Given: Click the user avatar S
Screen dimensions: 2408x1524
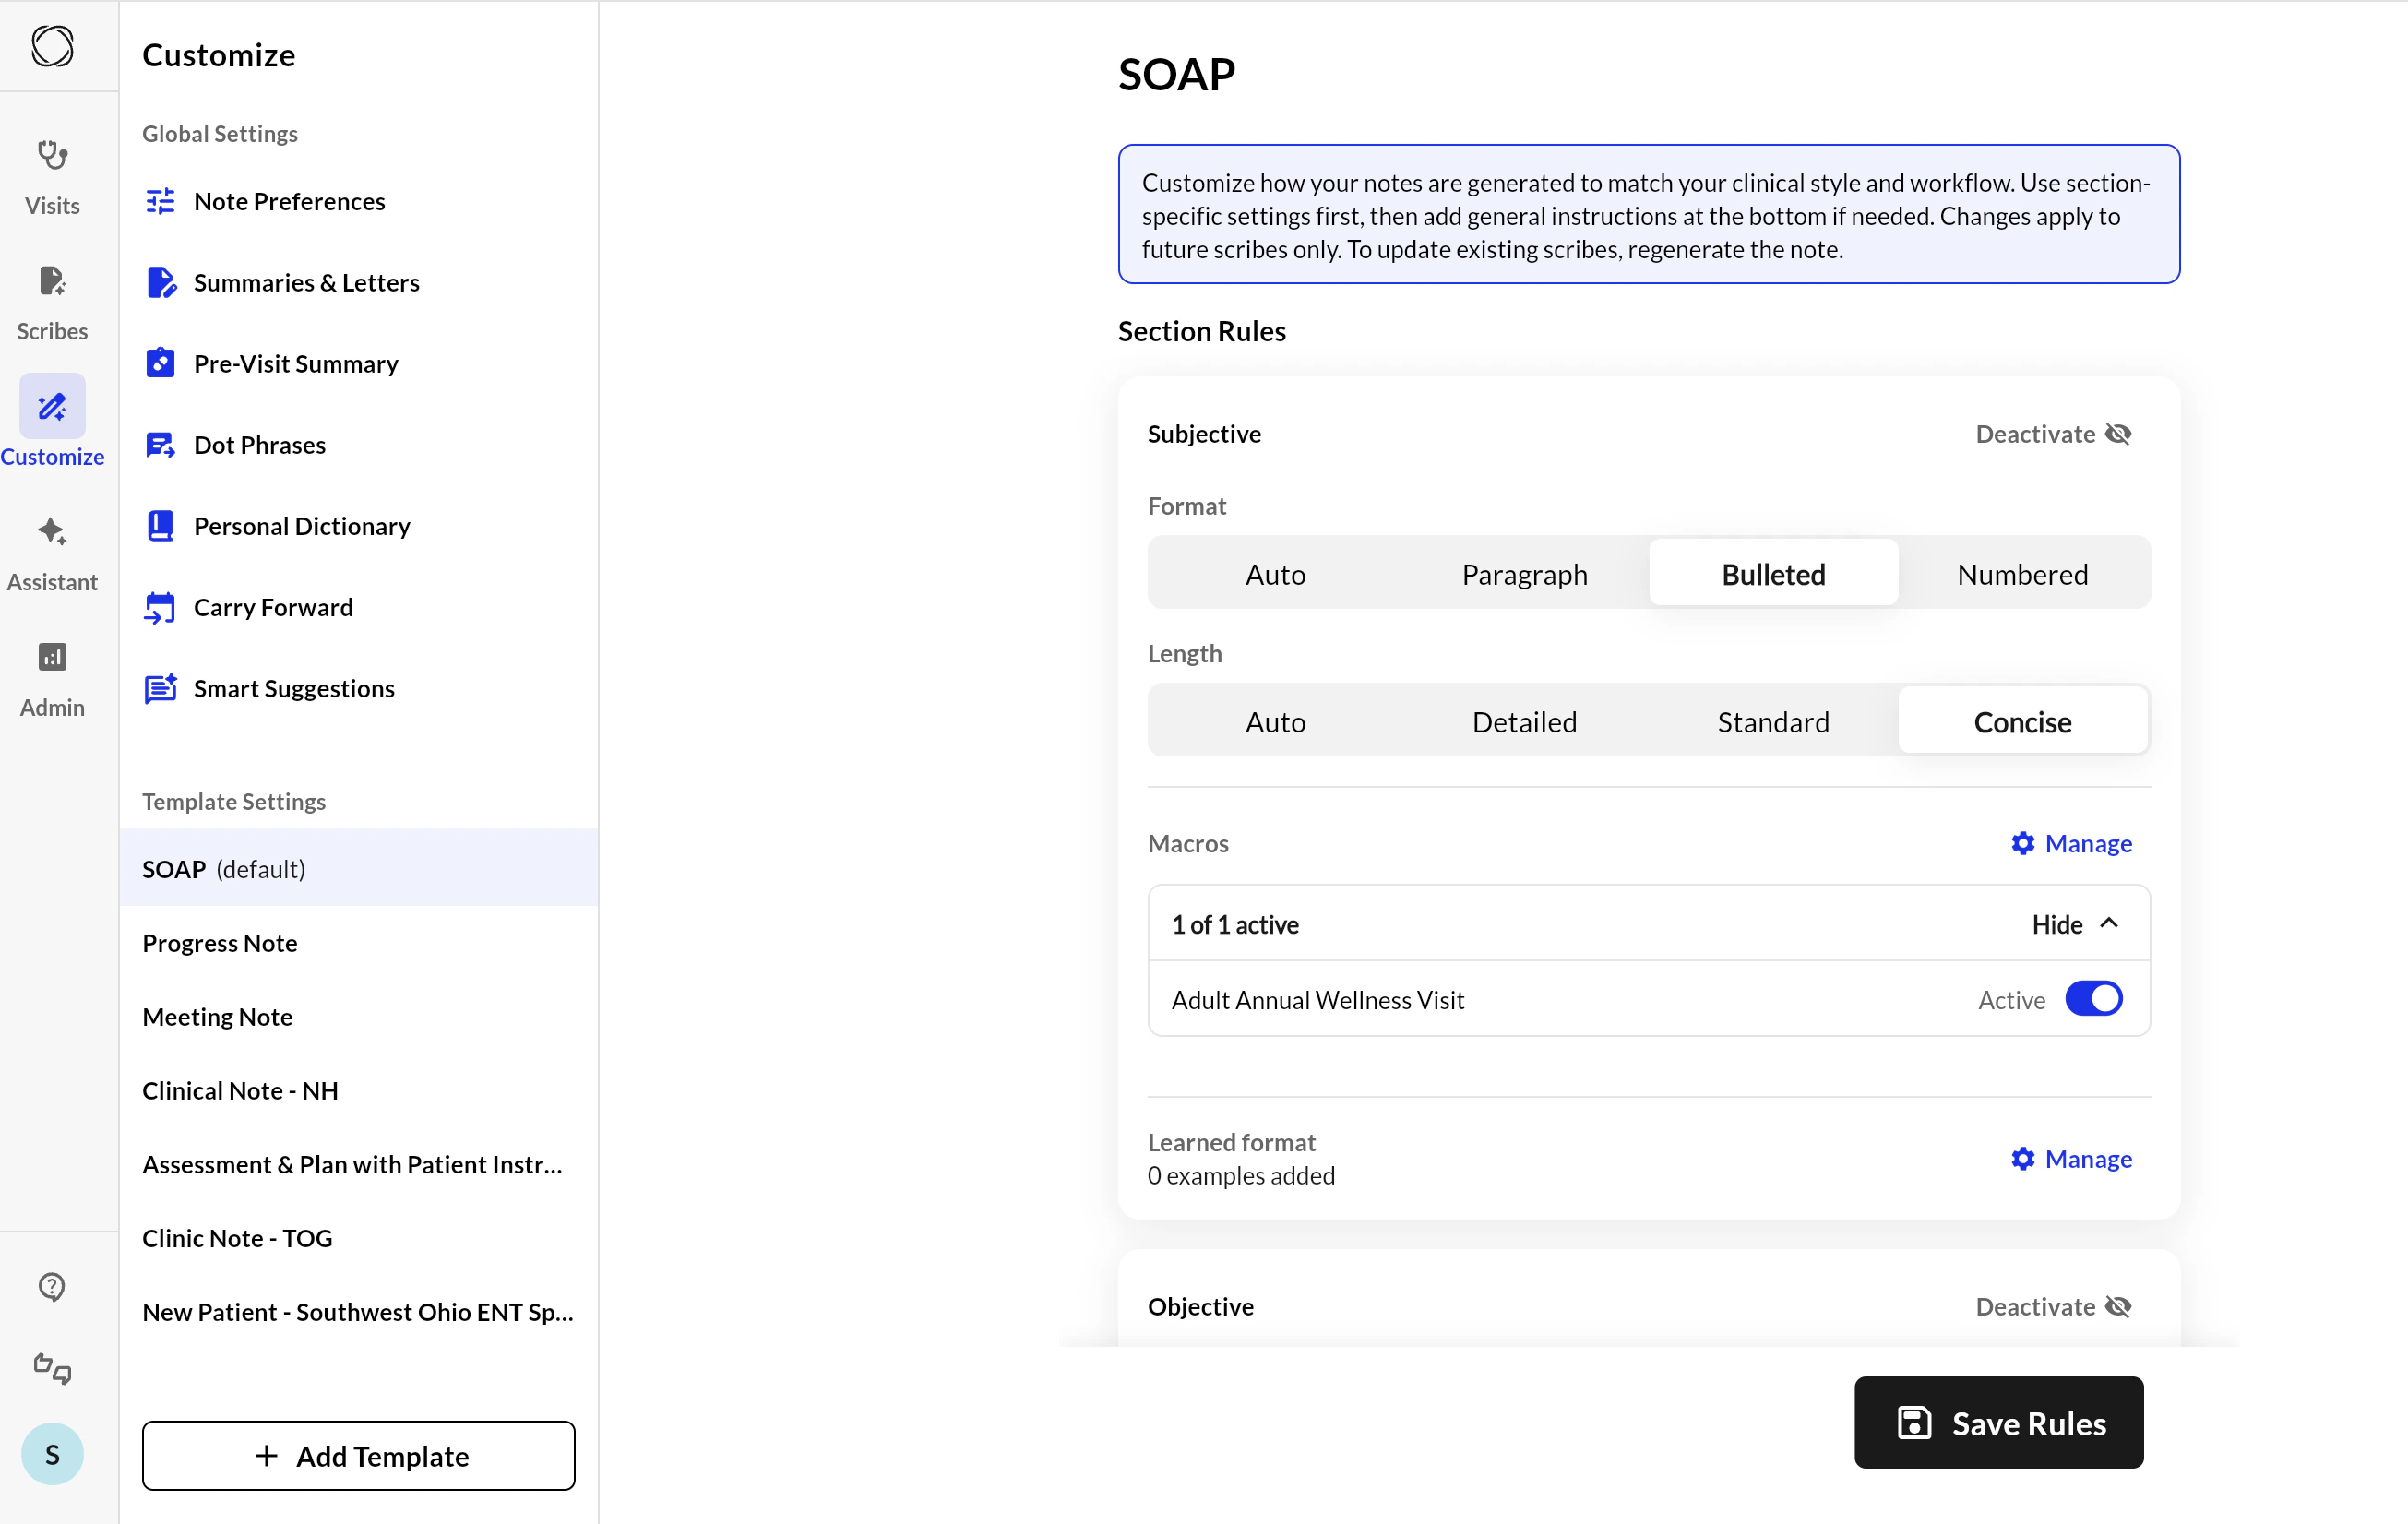Looking at the screenshot, I should 52,1454.
